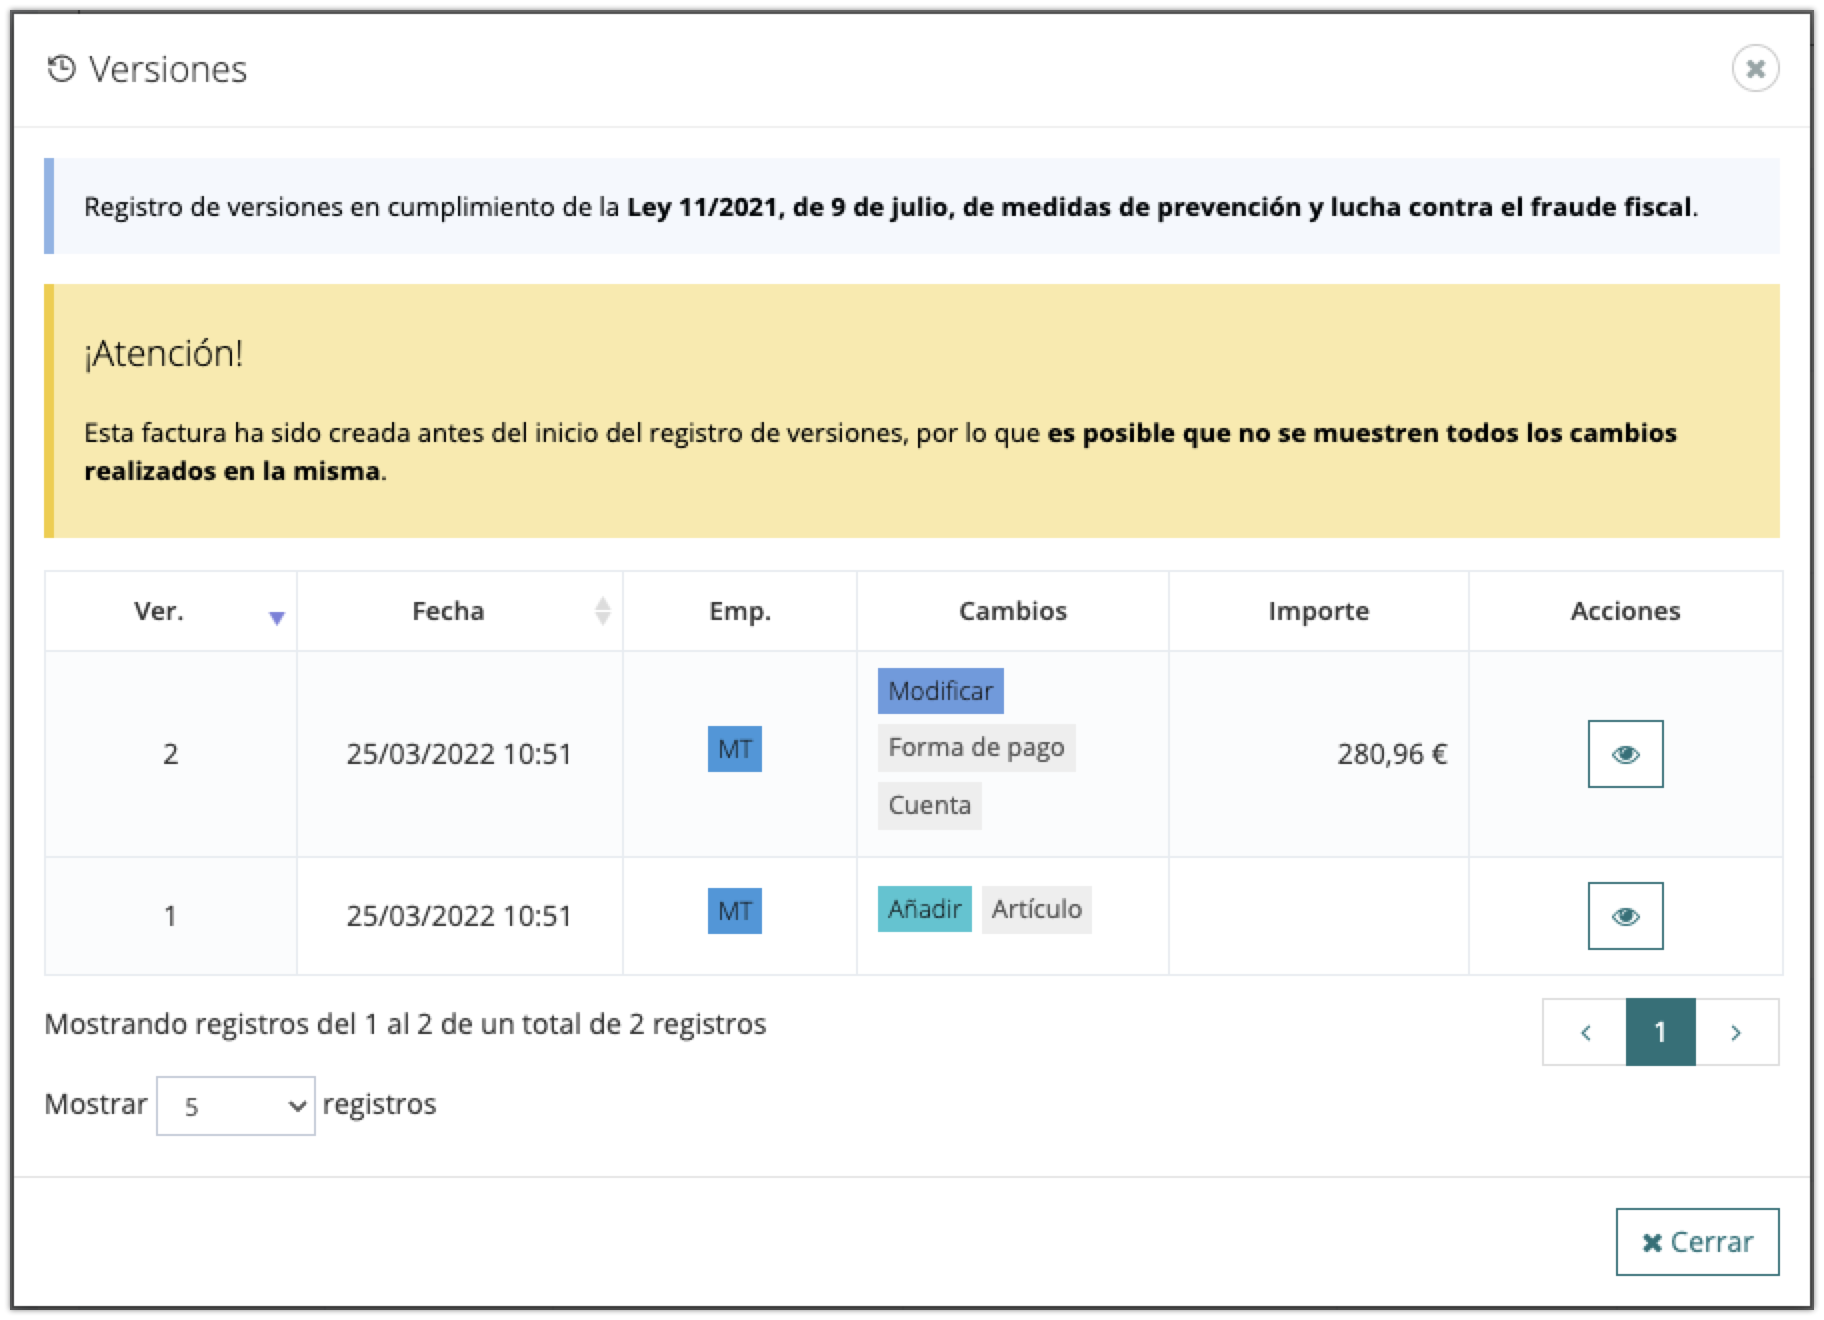Click the Modificar tag in version 2
Viewport: 1824px width, 1320px height.
[940, 691]
